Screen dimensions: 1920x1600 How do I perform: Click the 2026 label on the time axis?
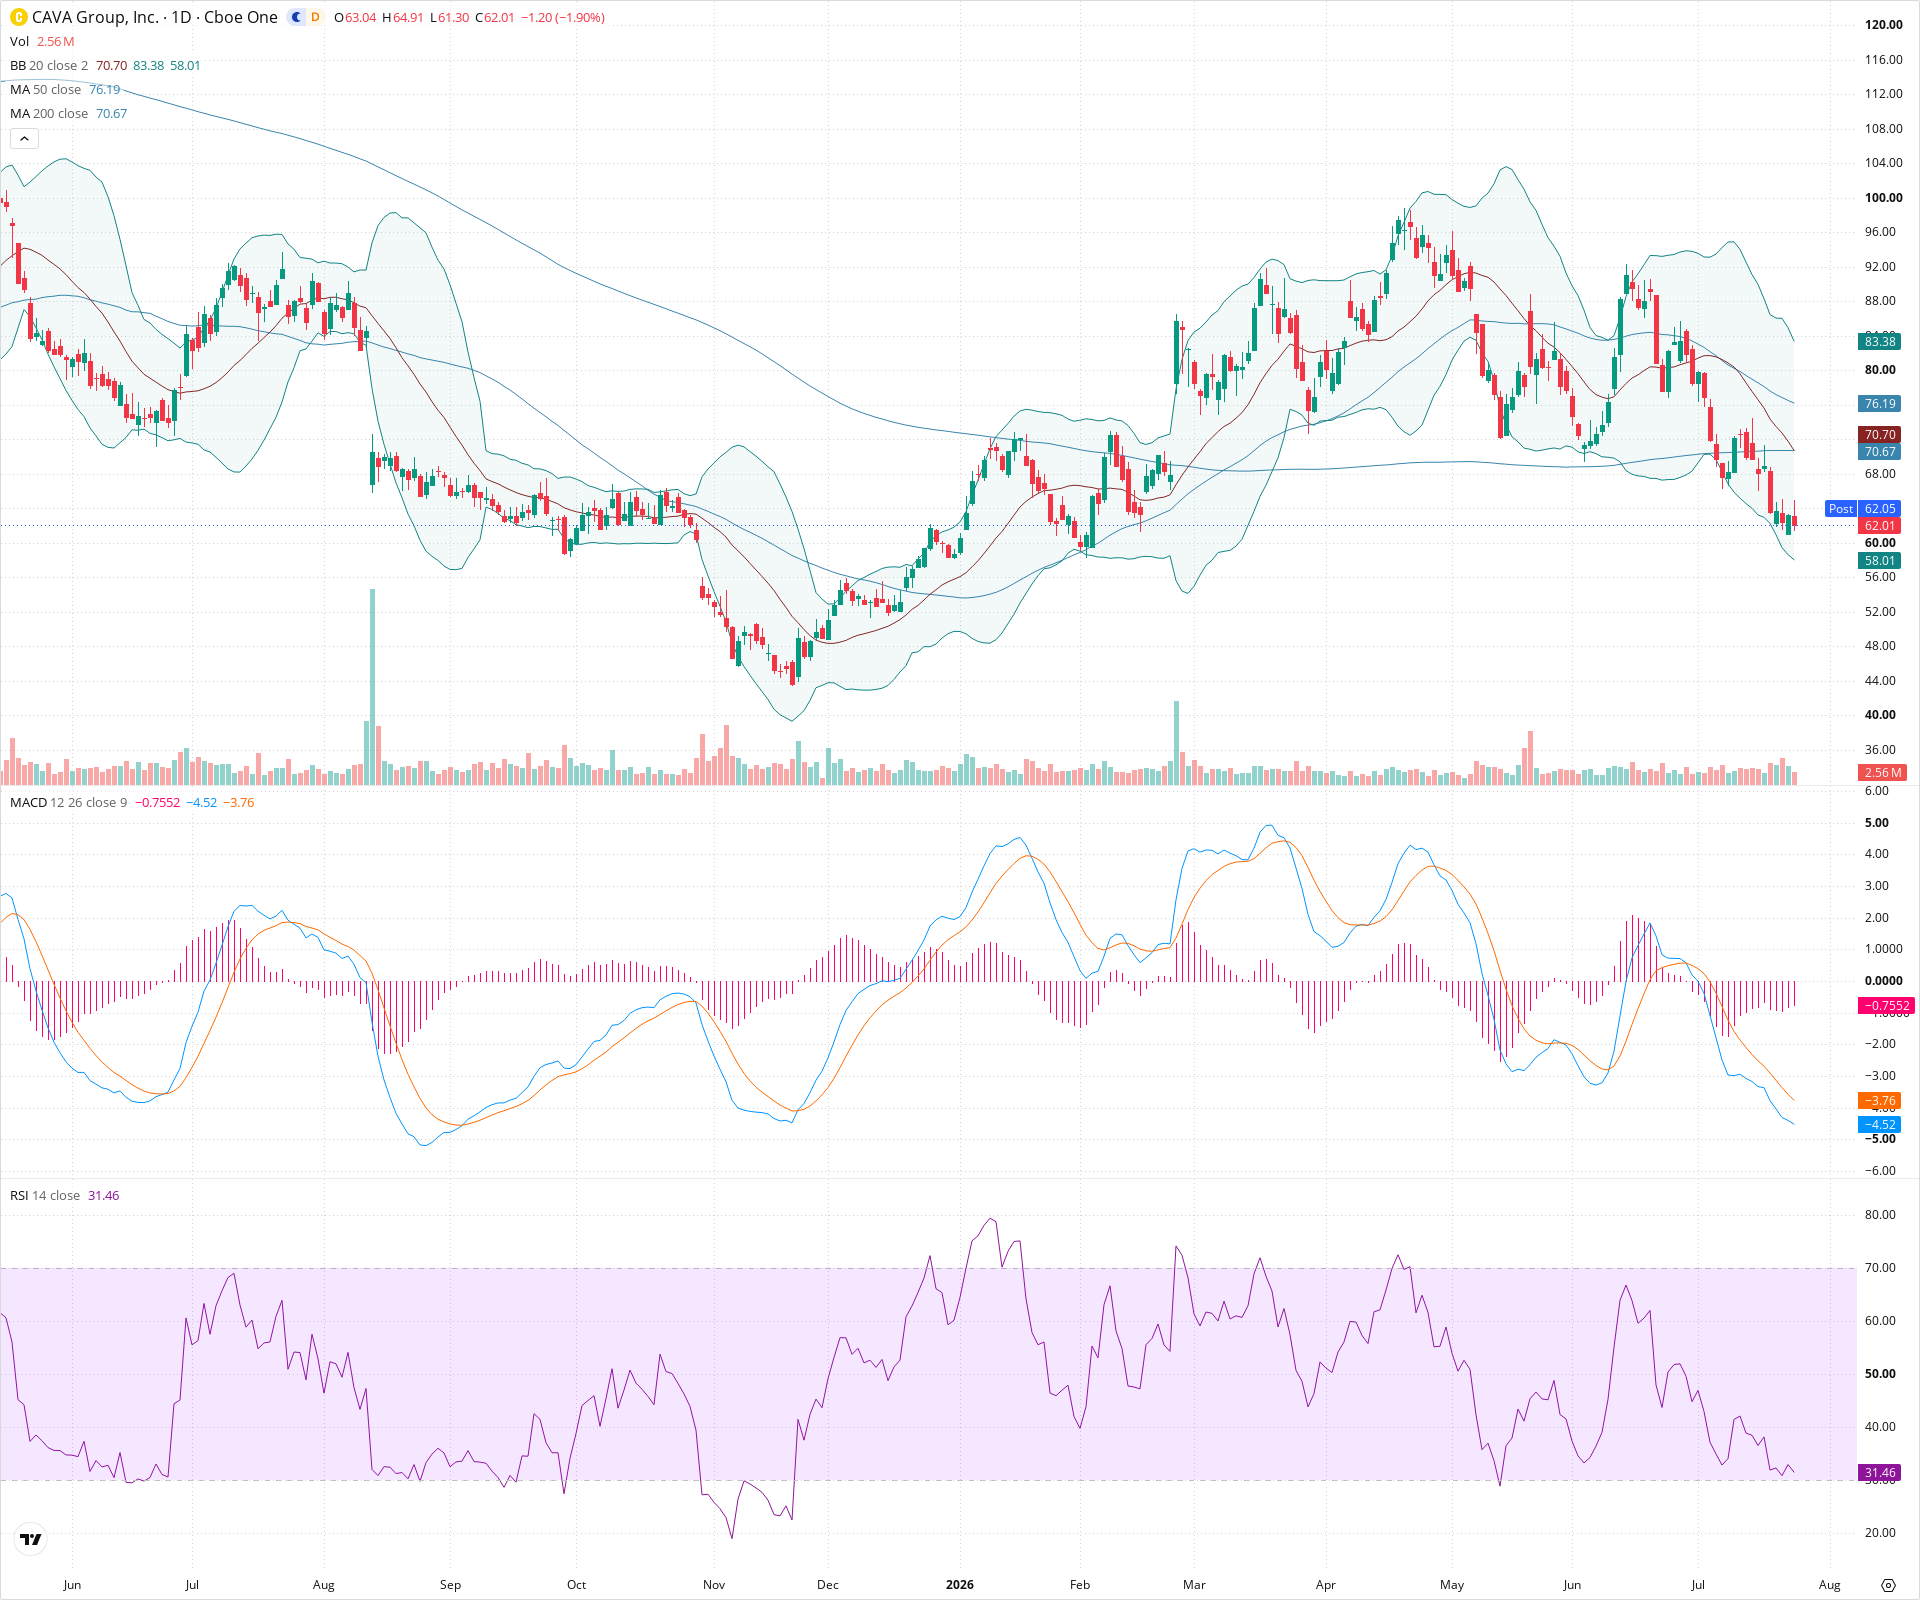point(960,1584)
